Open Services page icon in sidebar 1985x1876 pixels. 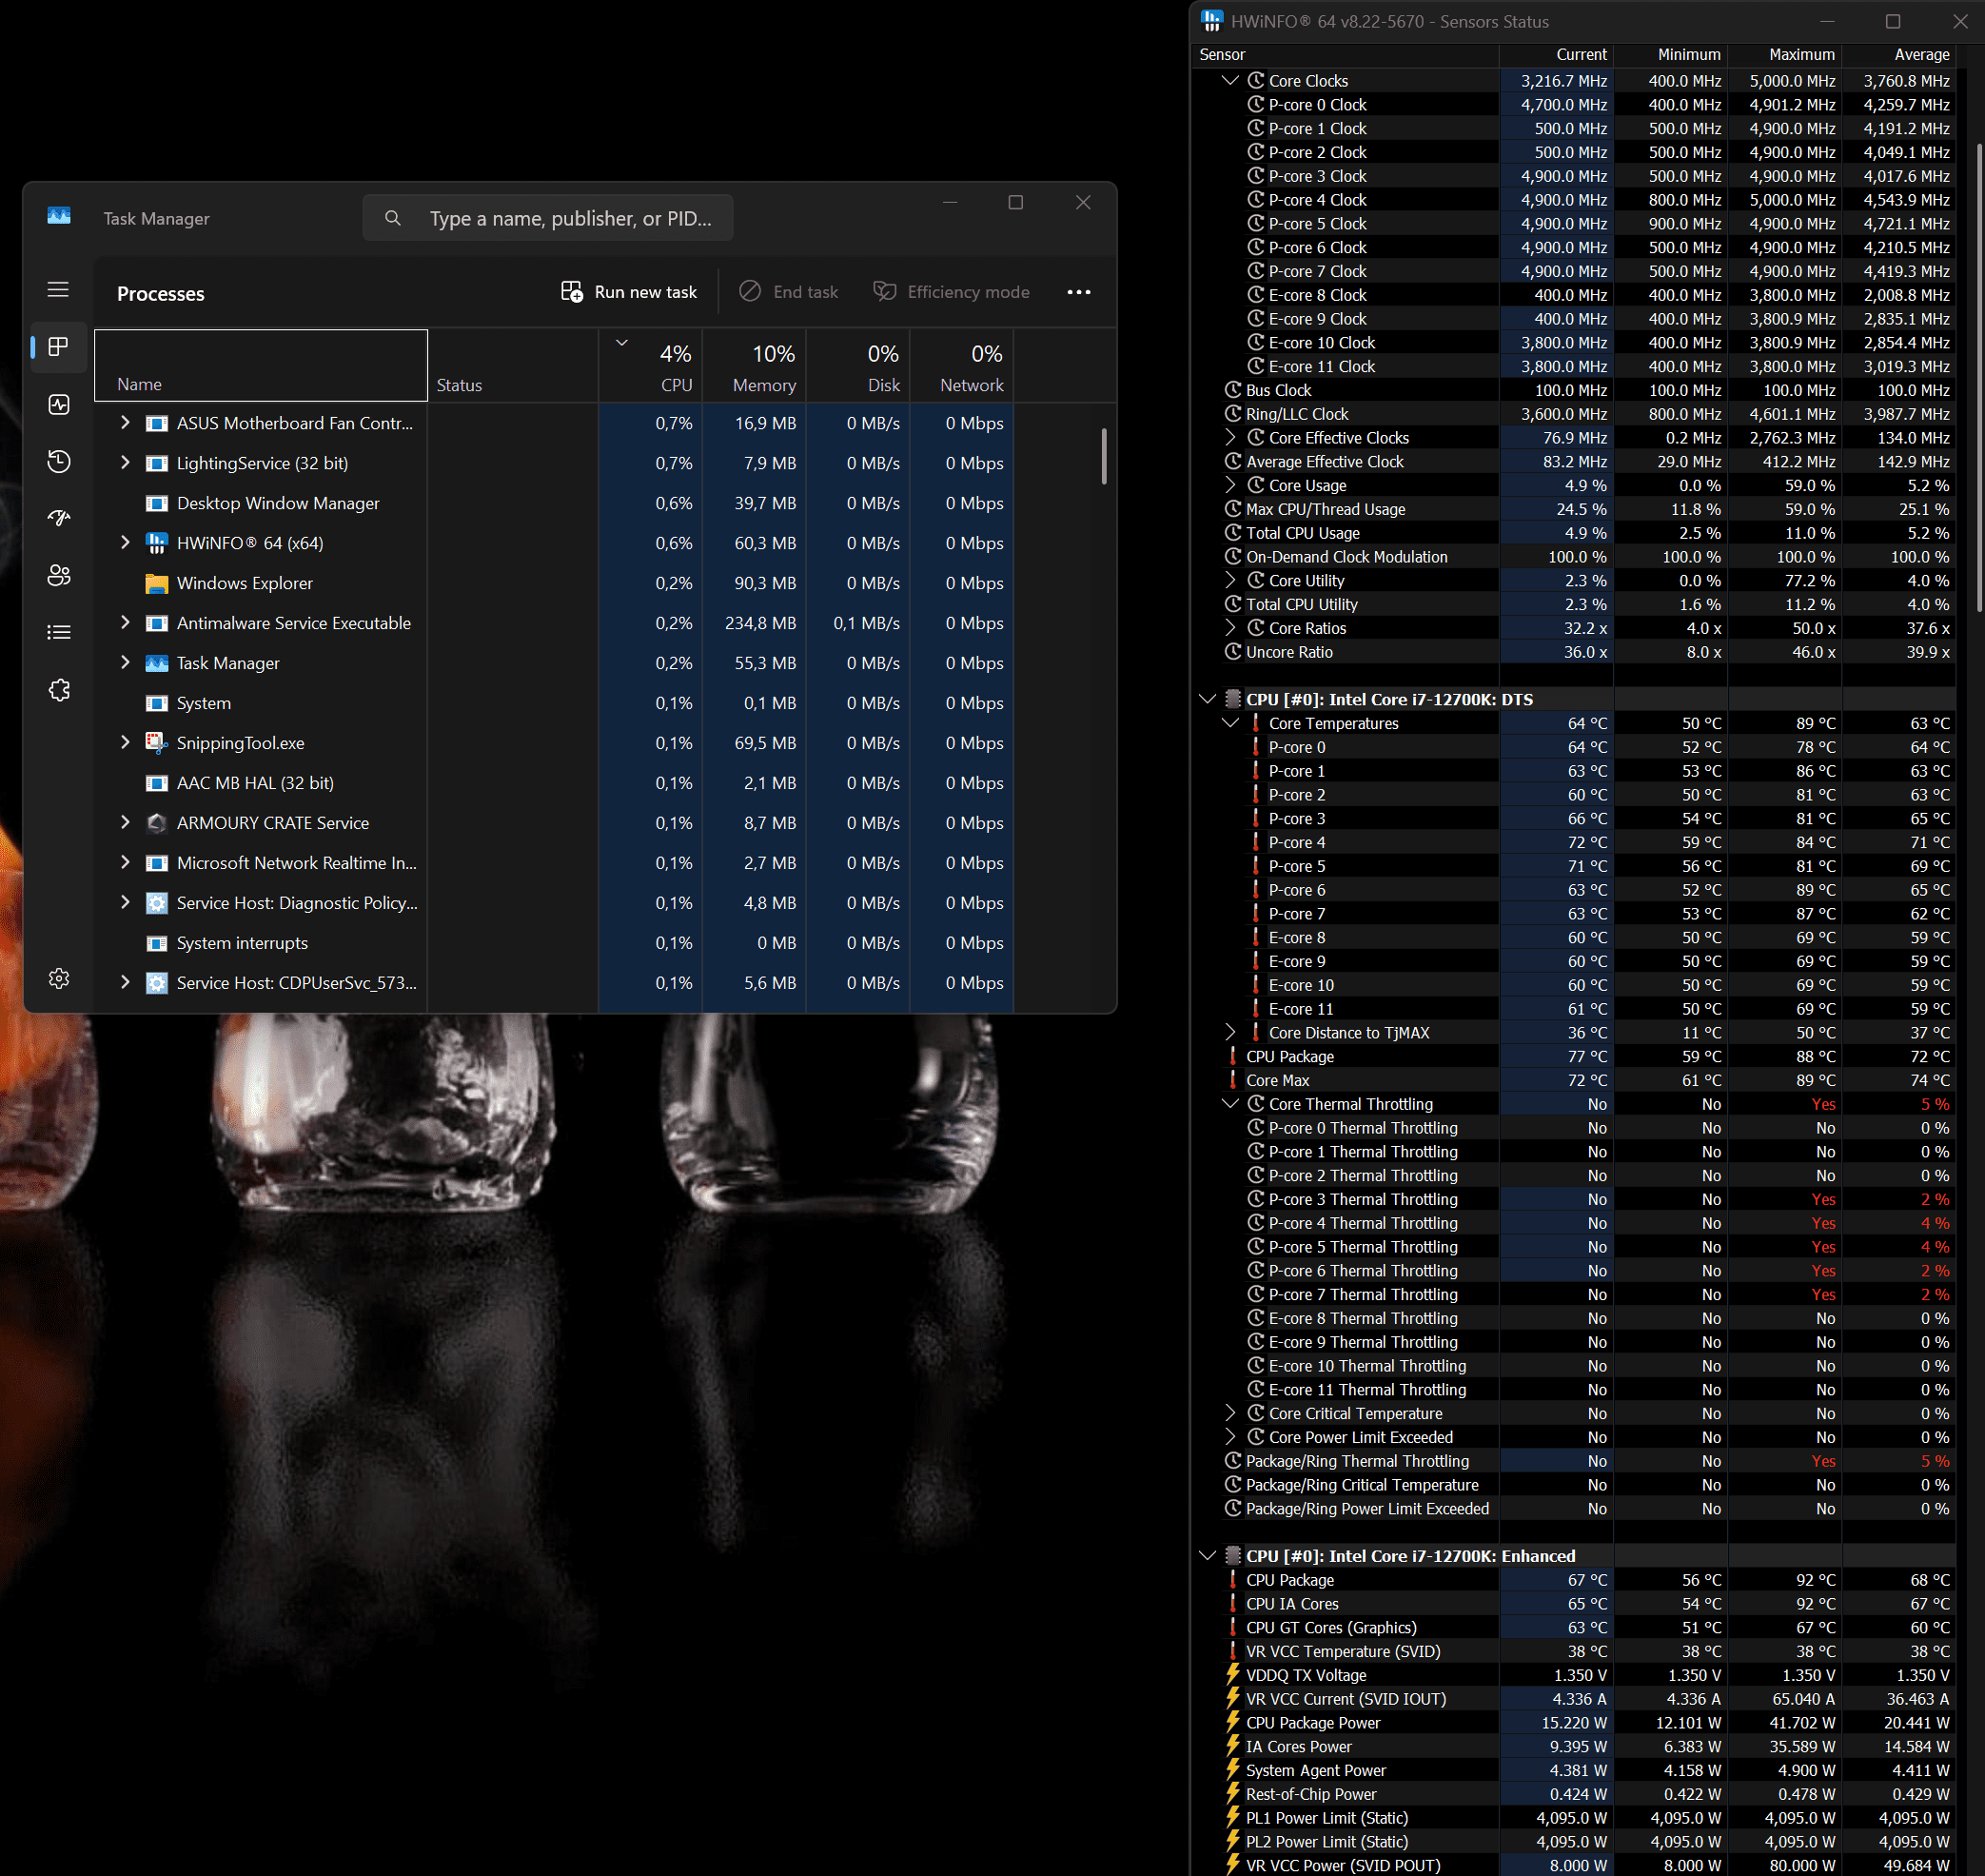pos(58,690)
